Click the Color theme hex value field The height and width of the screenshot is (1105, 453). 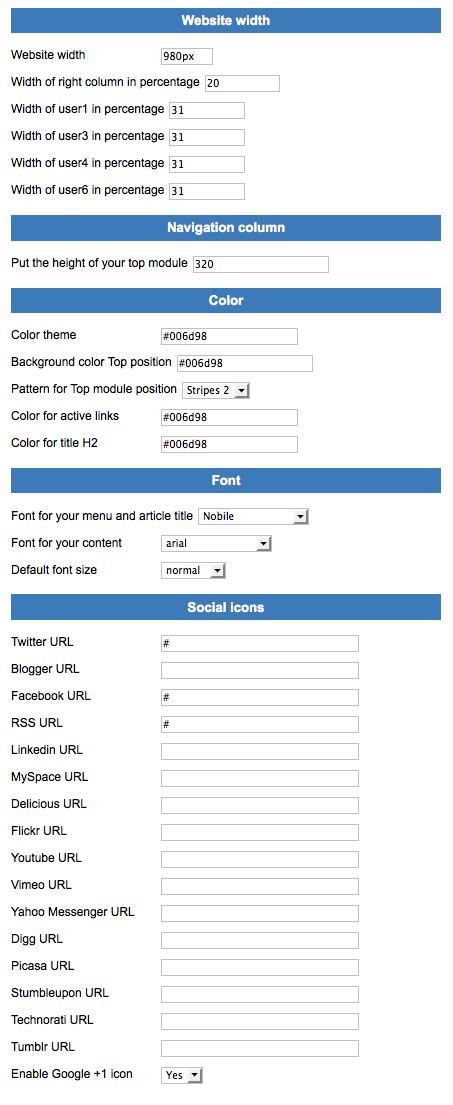229,336
